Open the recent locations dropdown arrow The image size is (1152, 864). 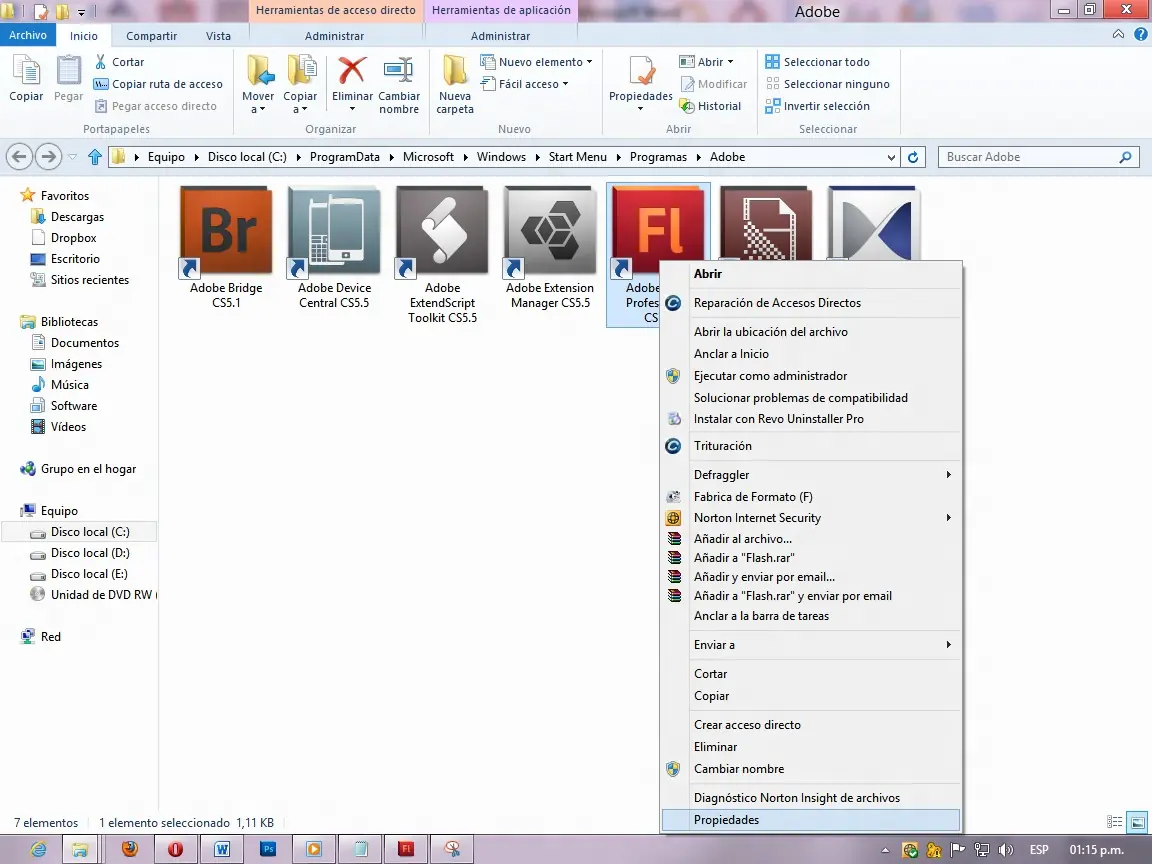click(72, 157)
